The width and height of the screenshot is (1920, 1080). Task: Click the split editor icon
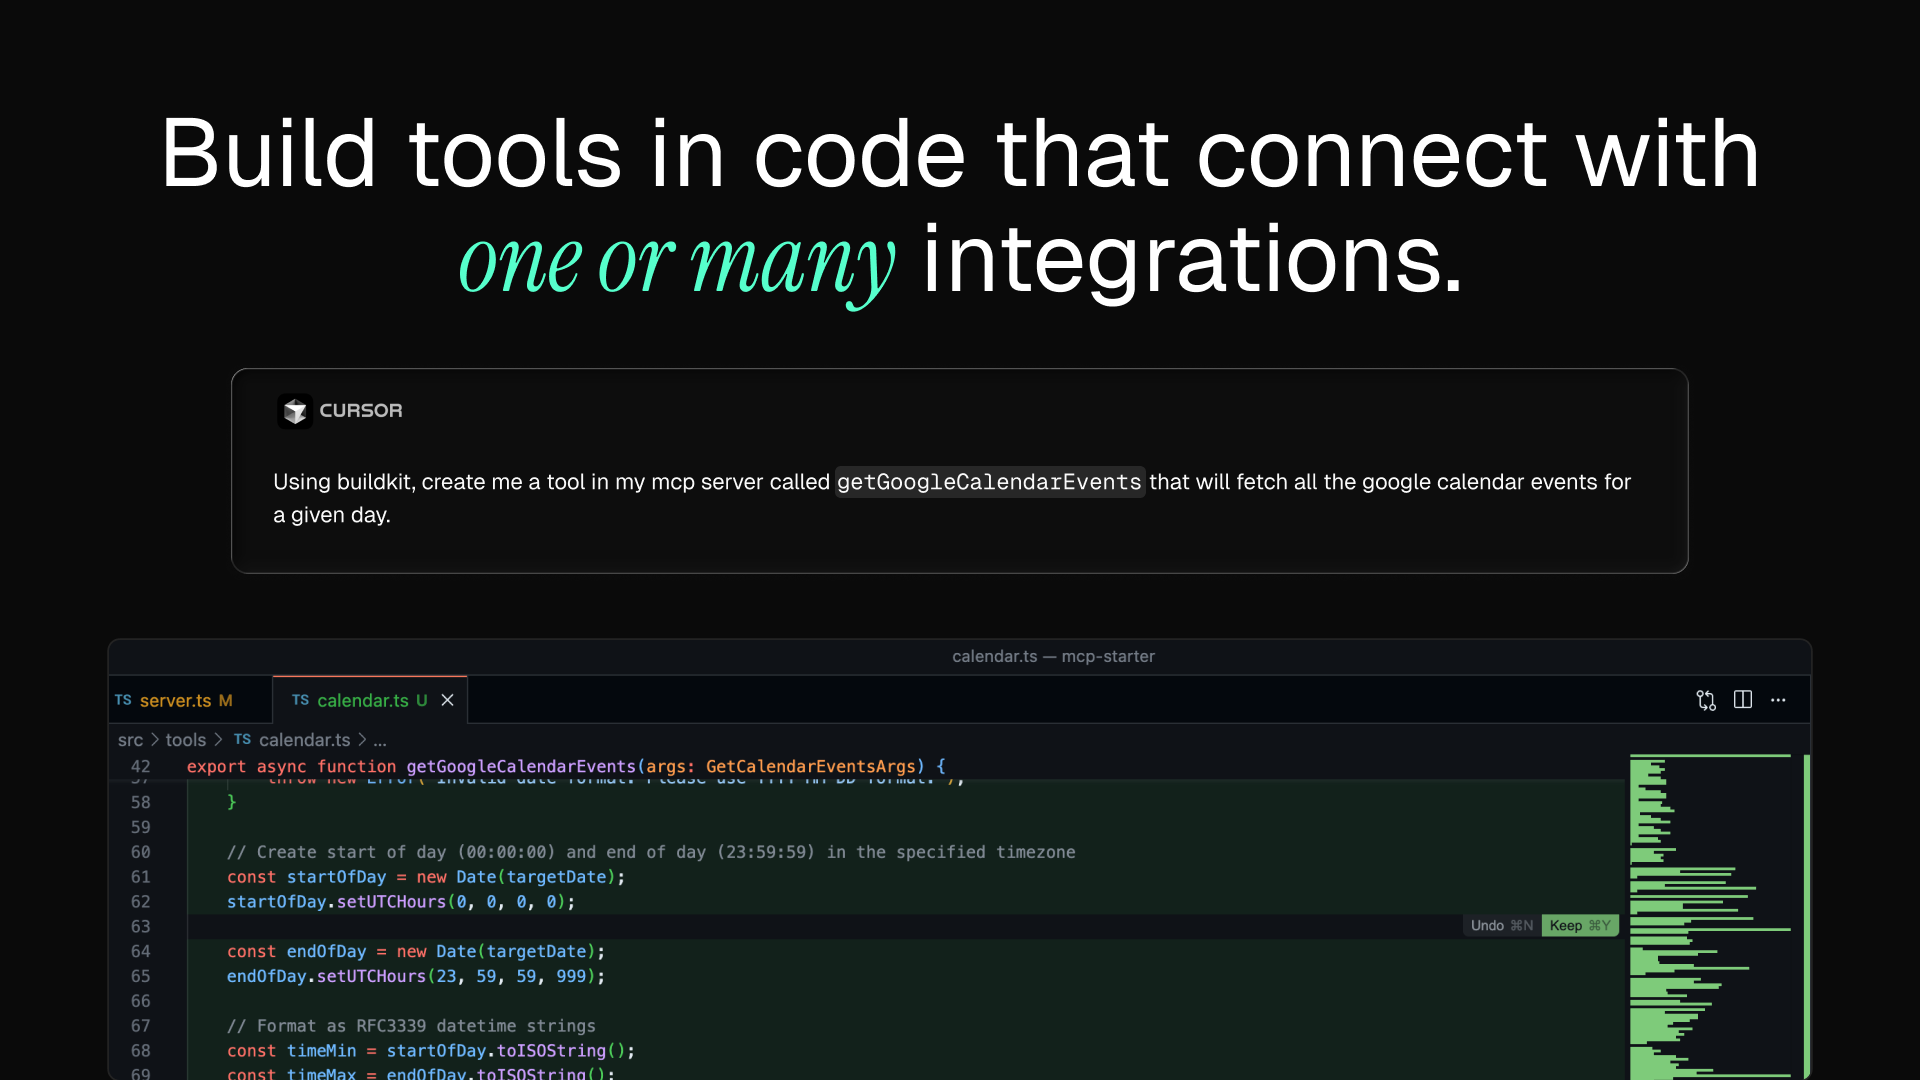(x=1743, y=700)
